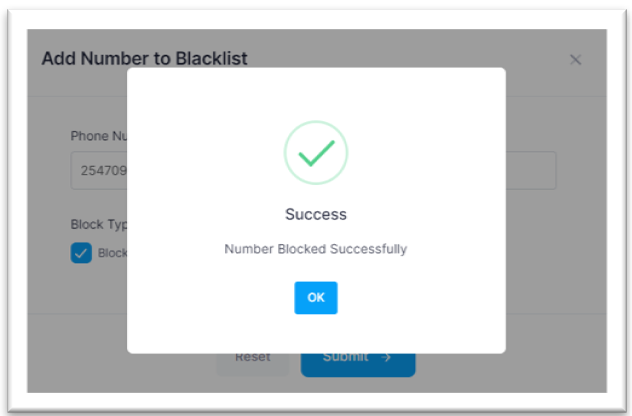The width and height of the screenshot is (632, 416).
Task: Click the Submit button behind the popup
Action: [358, 365]
